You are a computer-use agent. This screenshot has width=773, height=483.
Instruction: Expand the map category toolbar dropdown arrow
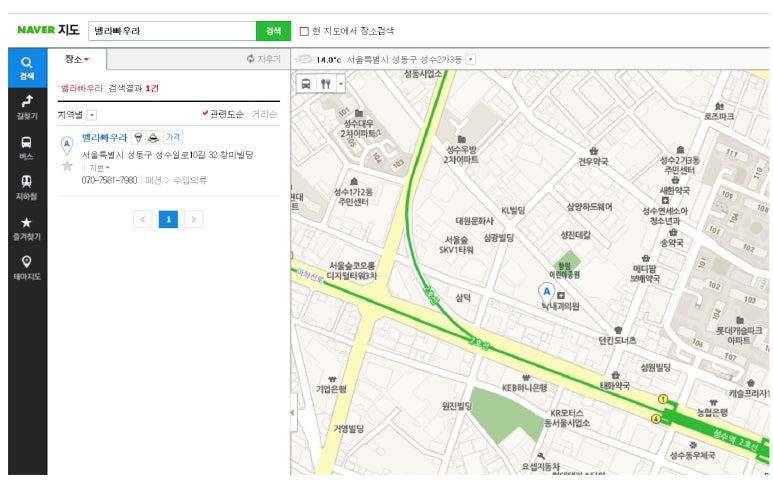coord(341,83)
